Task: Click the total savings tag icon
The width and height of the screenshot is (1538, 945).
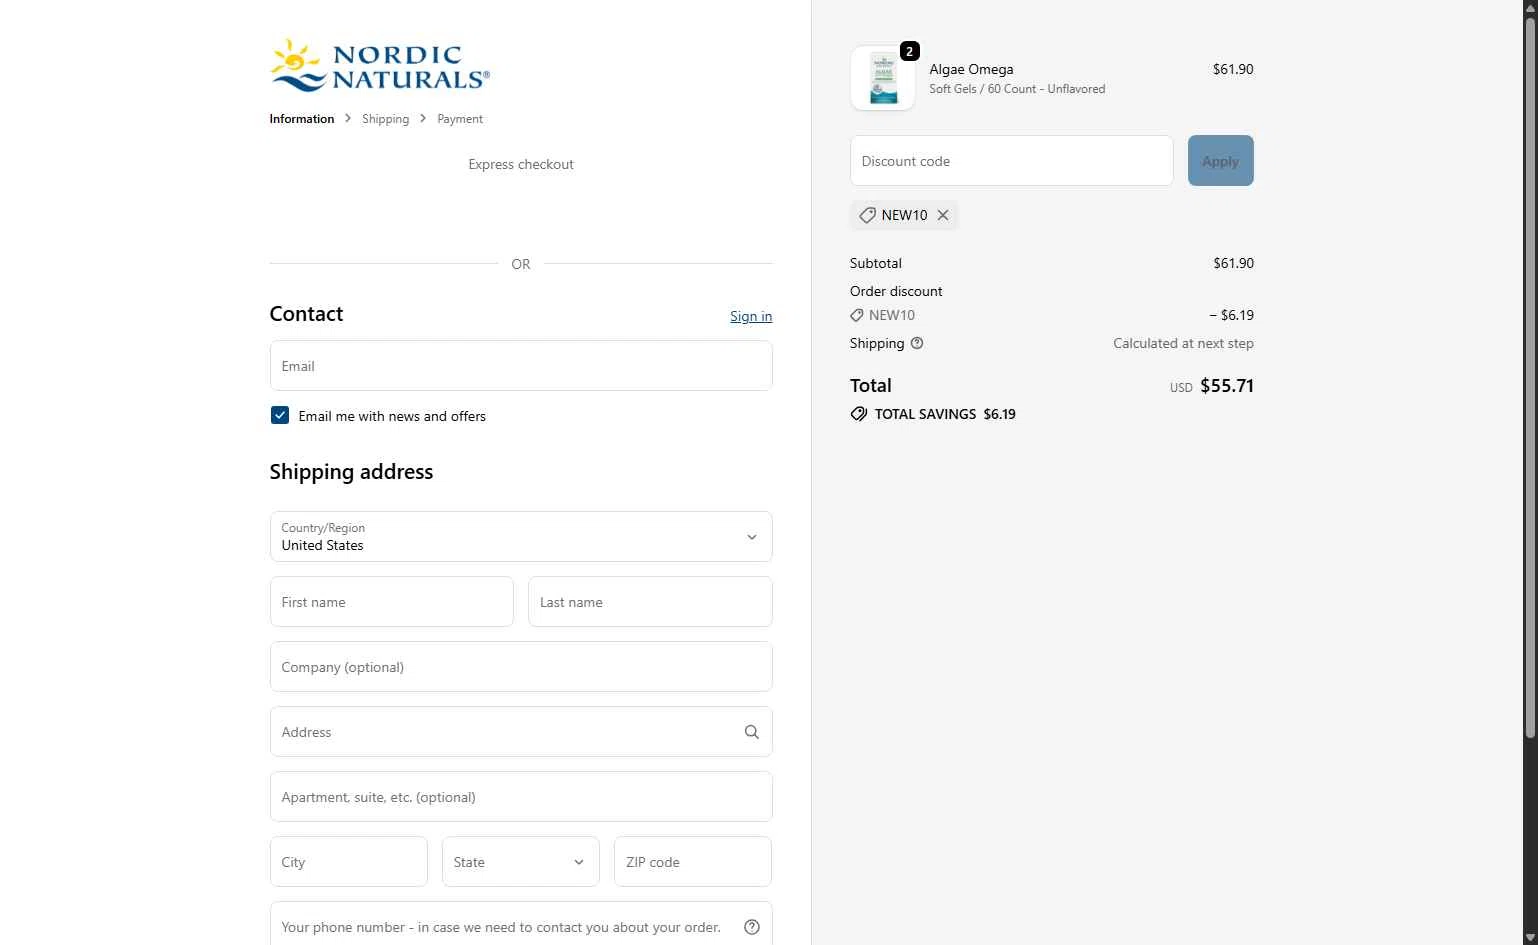Action: click(x=859, y=414)
